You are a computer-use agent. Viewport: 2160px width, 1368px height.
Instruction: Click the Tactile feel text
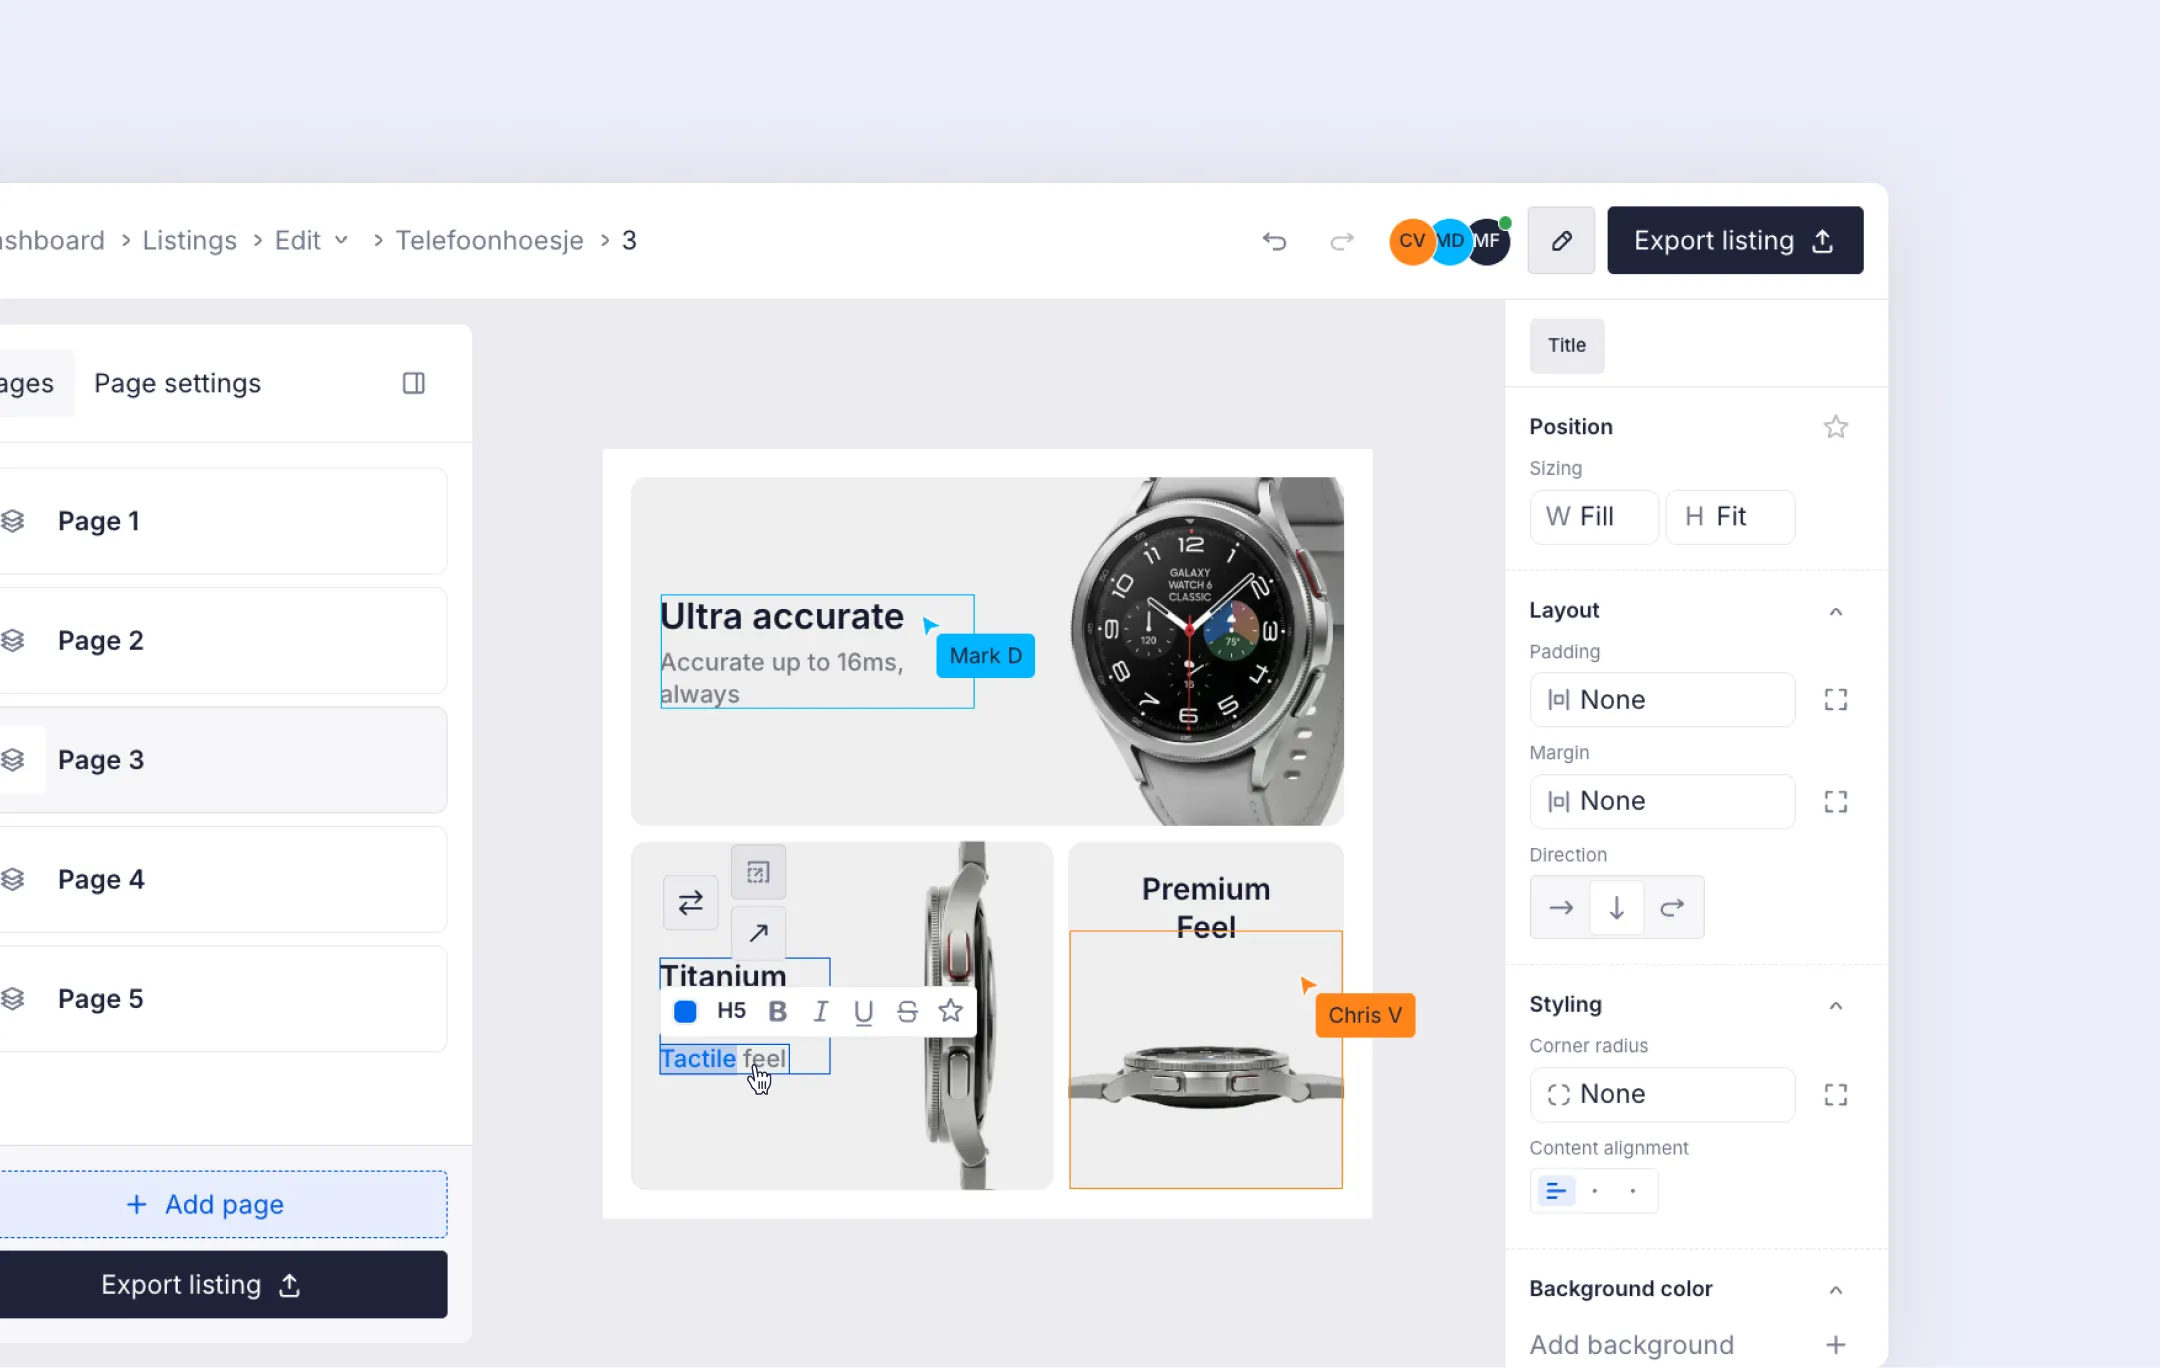click(723, 1058)
